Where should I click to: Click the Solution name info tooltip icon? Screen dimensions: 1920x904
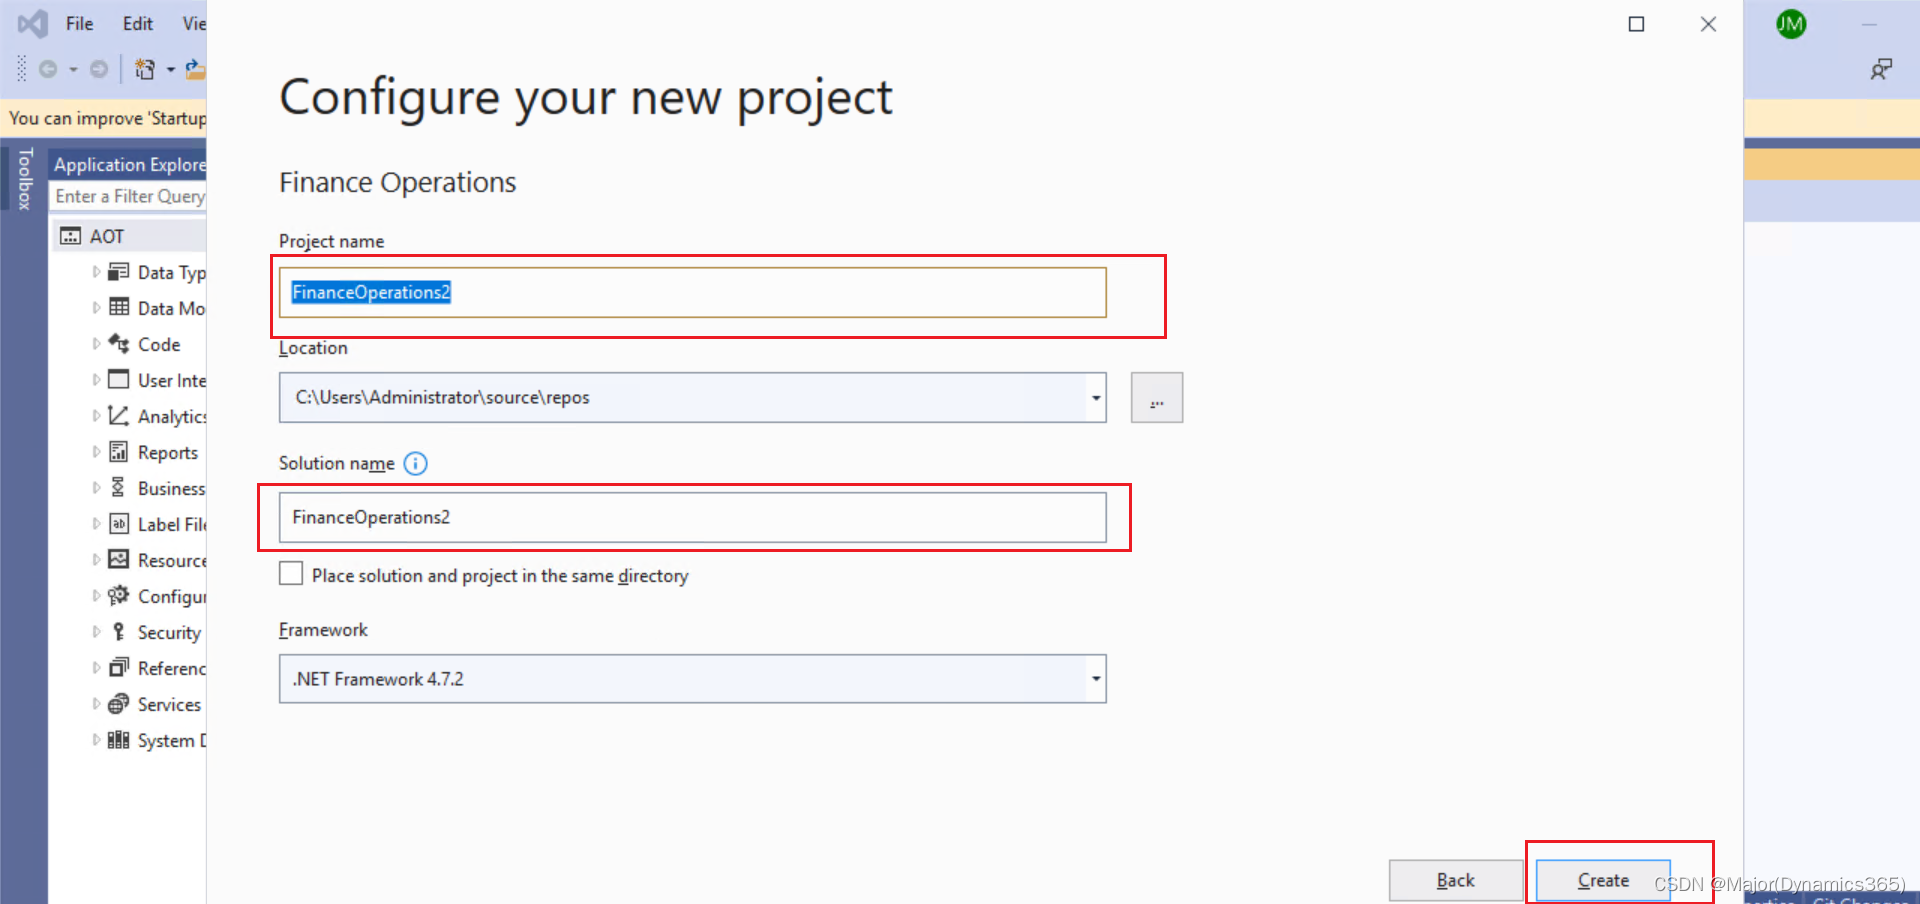point(415,463)
